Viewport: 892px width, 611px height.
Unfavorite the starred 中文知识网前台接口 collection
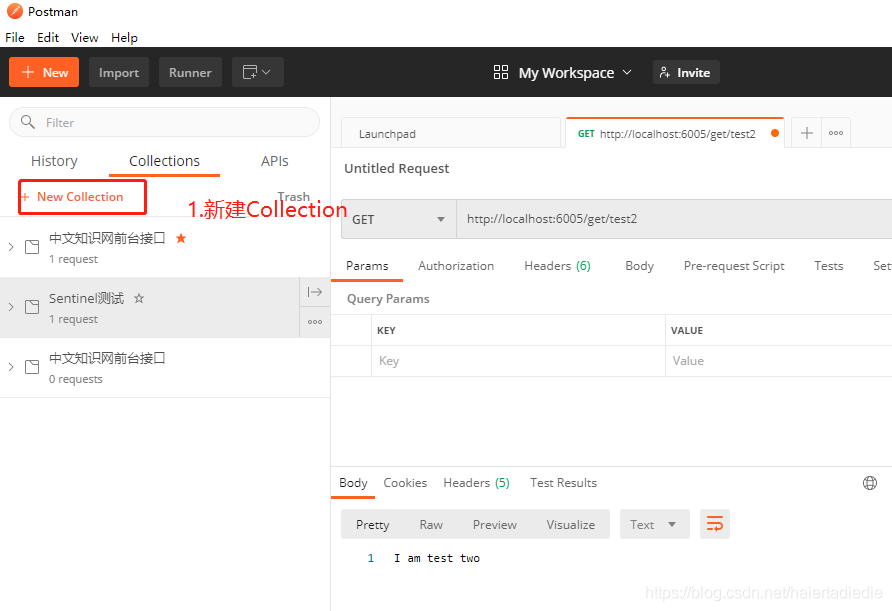pos(182,238)
